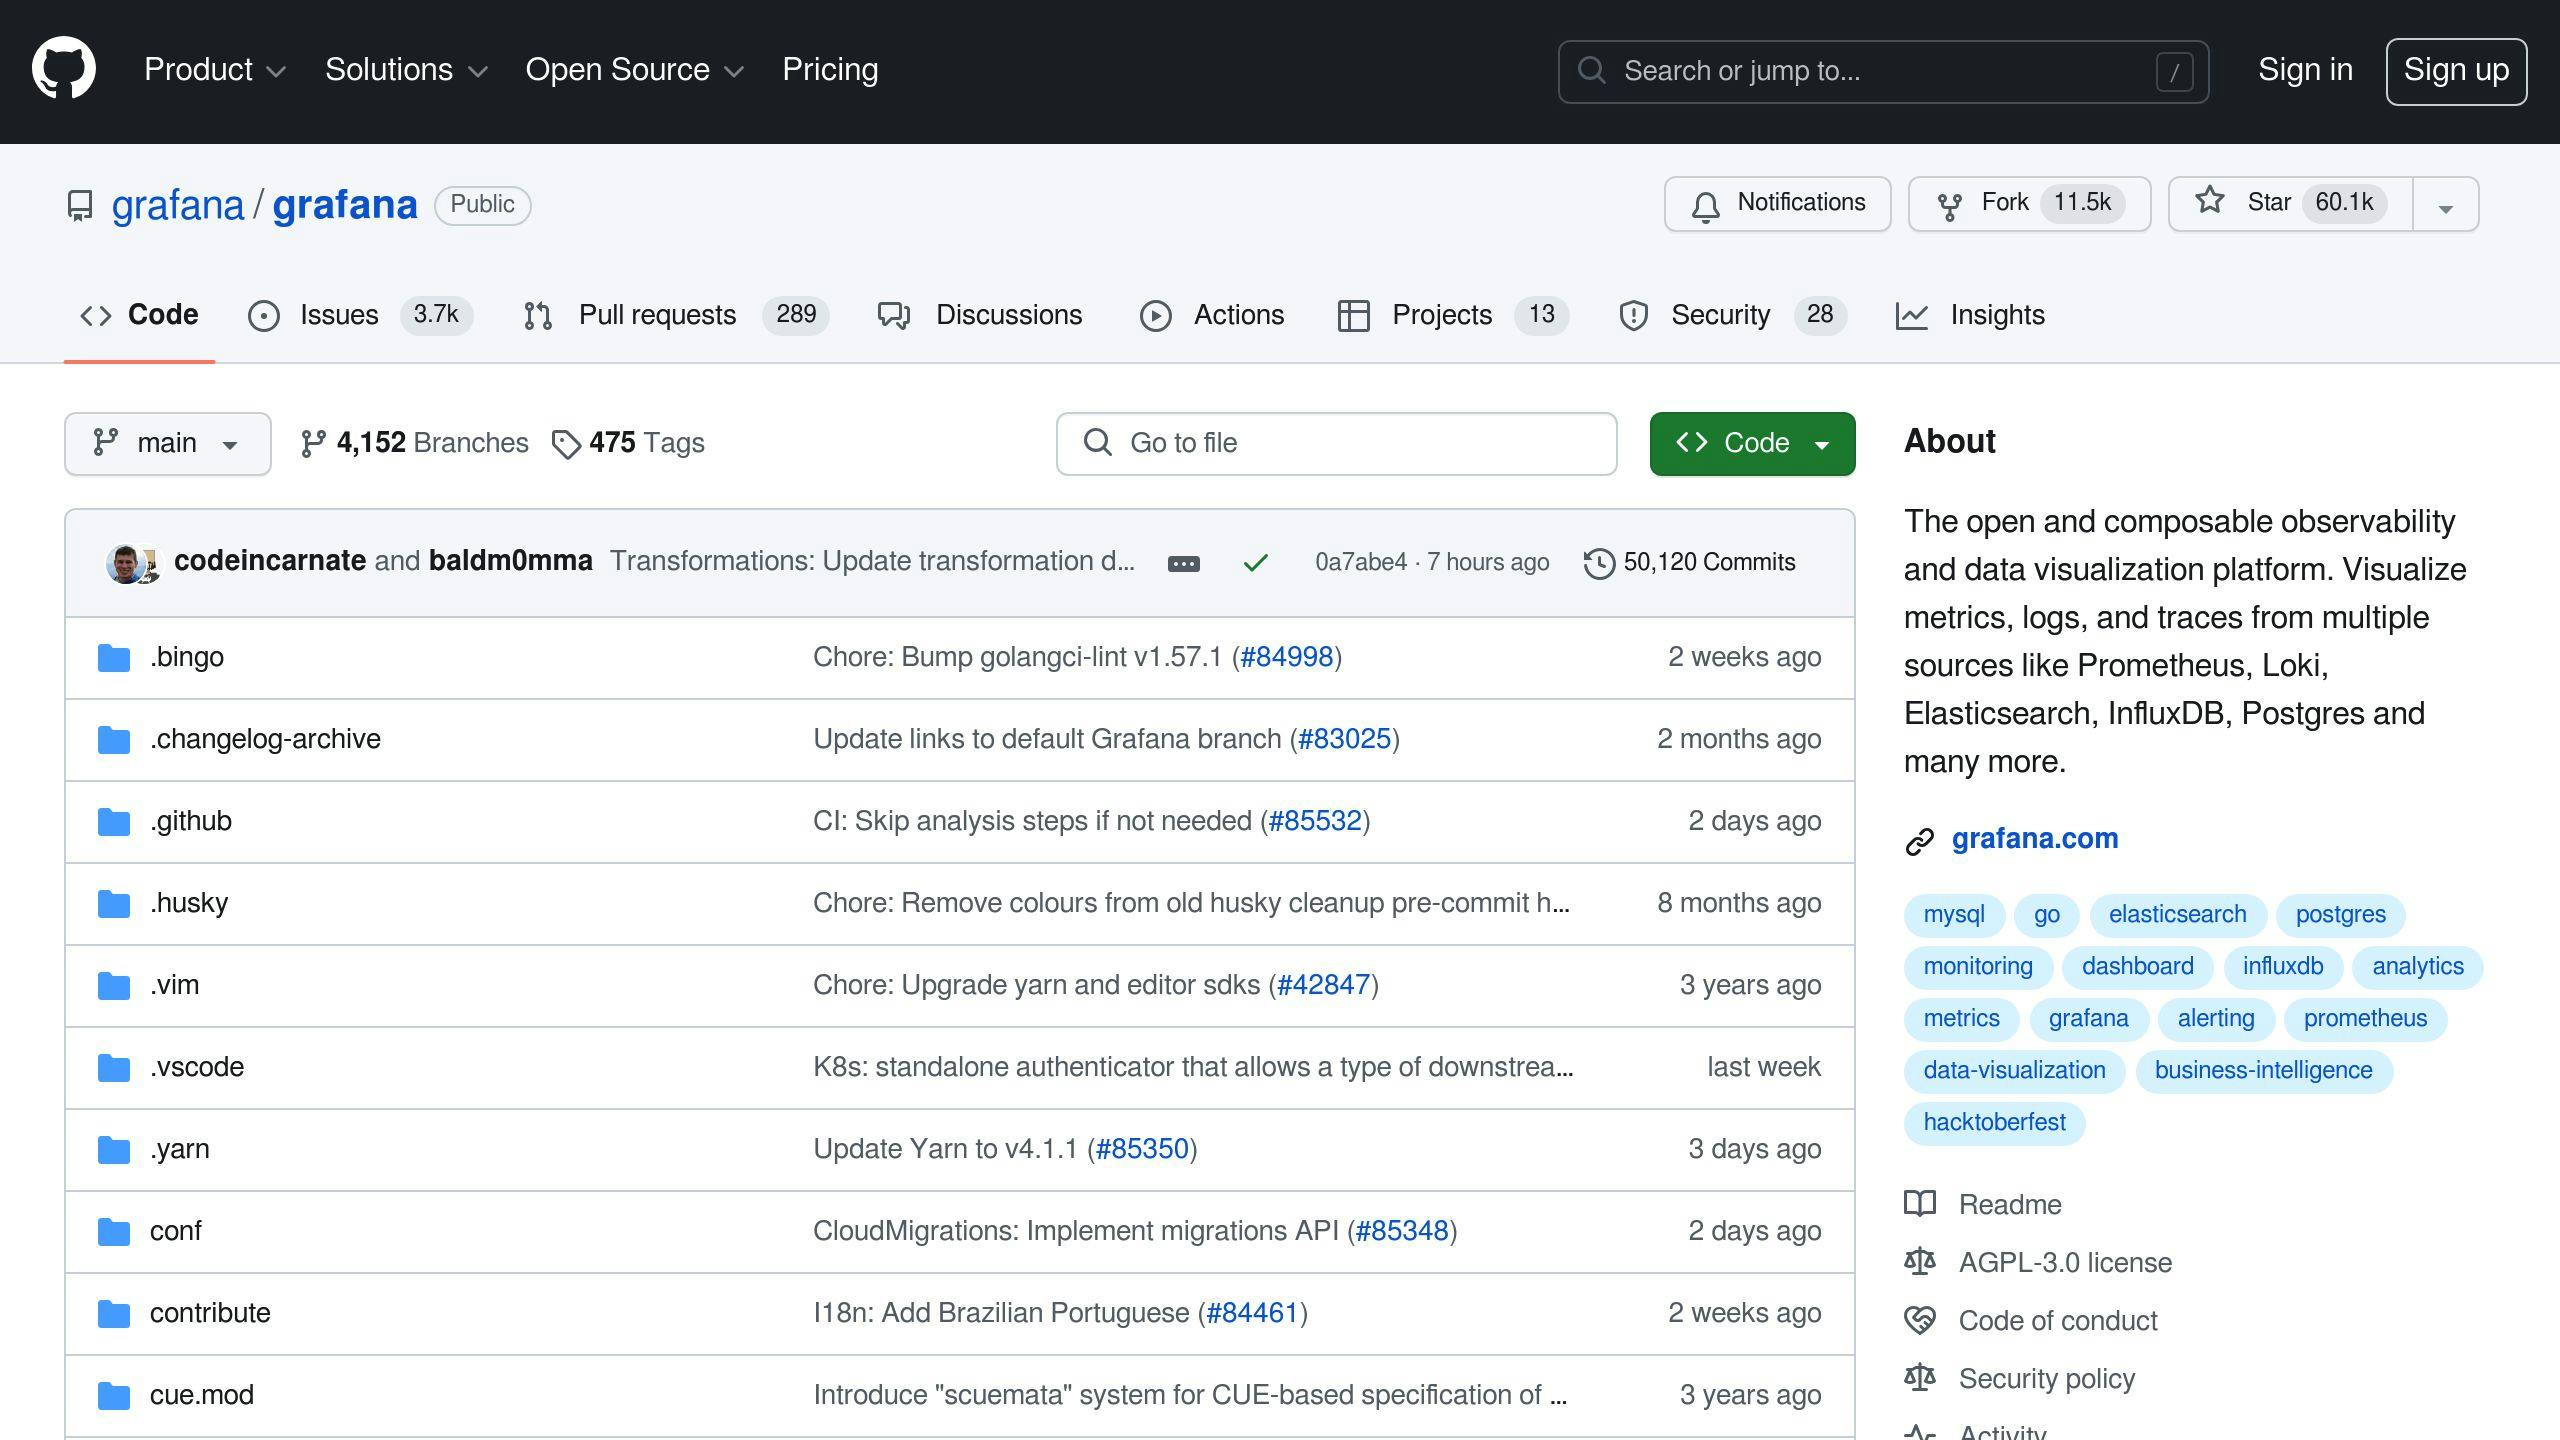Click the GitHub home octocat icon
2560x1440 pixels.
[x=63, y=70]
